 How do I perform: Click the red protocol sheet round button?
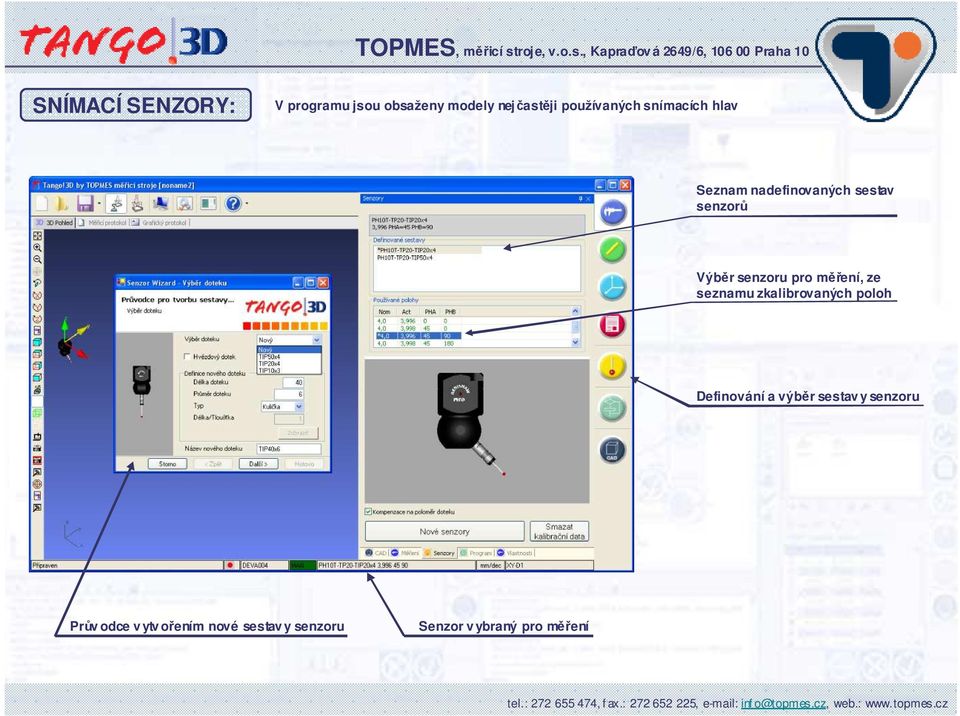(x=612, y=325)
